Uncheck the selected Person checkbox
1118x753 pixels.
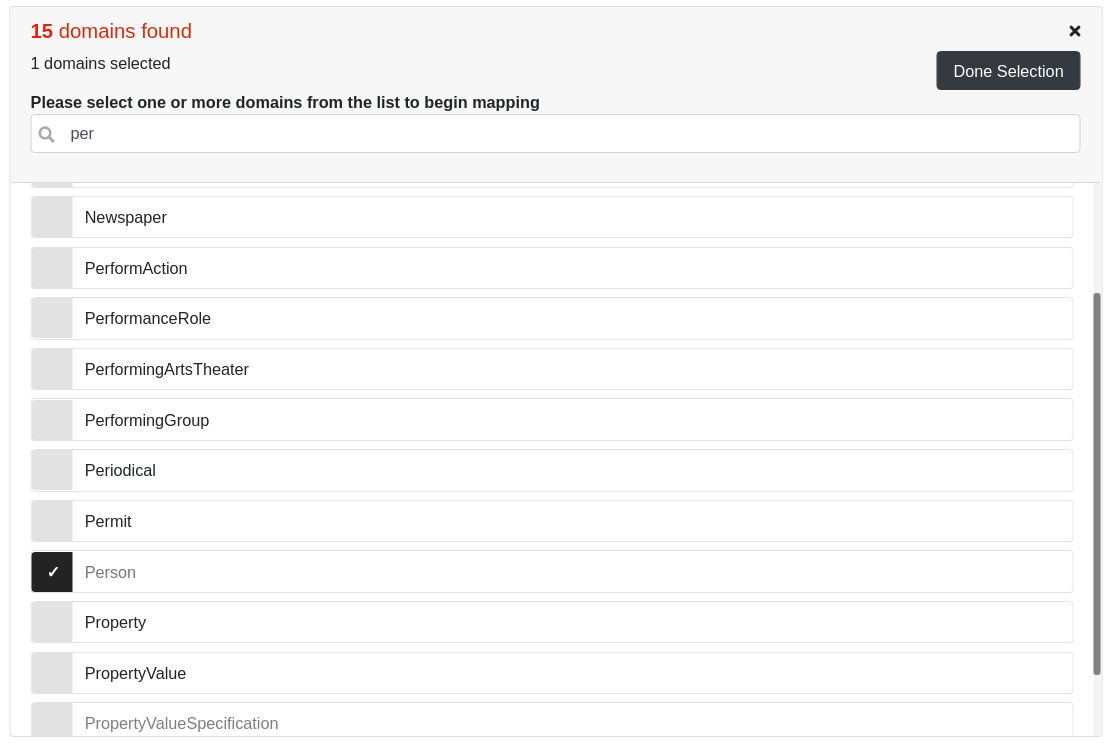tap(51, 571)
